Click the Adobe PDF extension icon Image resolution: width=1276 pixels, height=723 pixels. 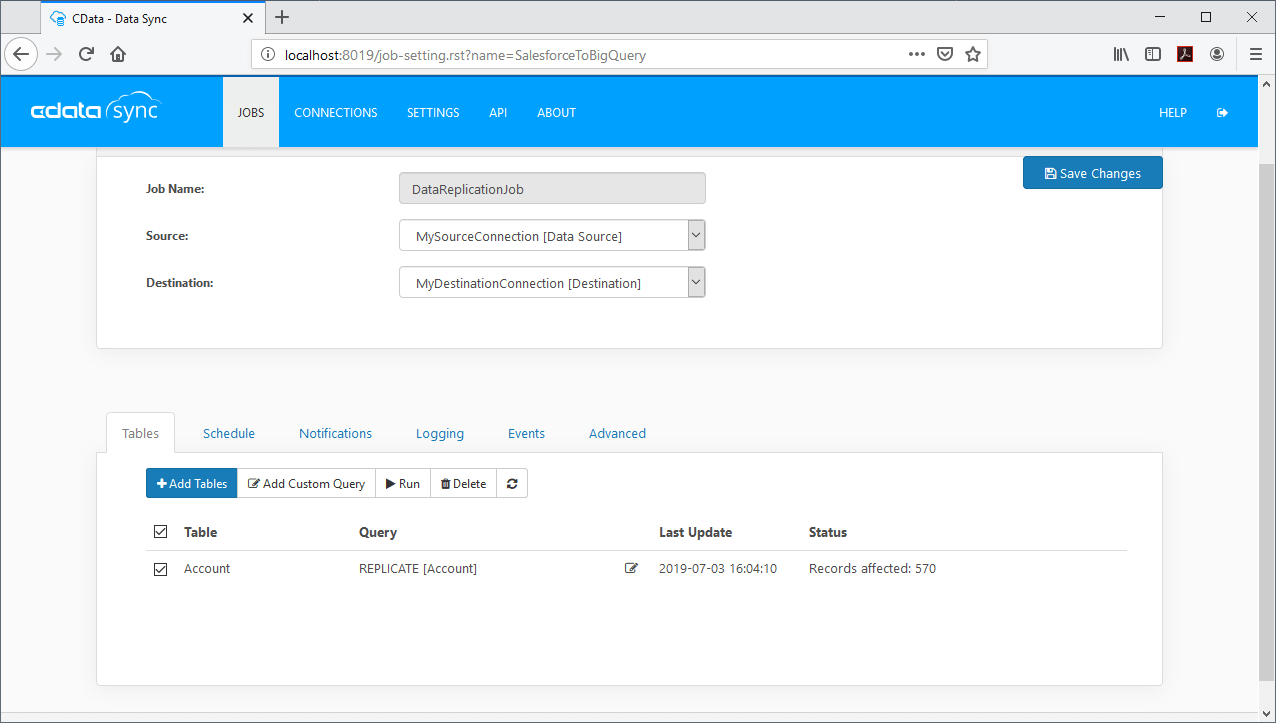[1185, 55]
